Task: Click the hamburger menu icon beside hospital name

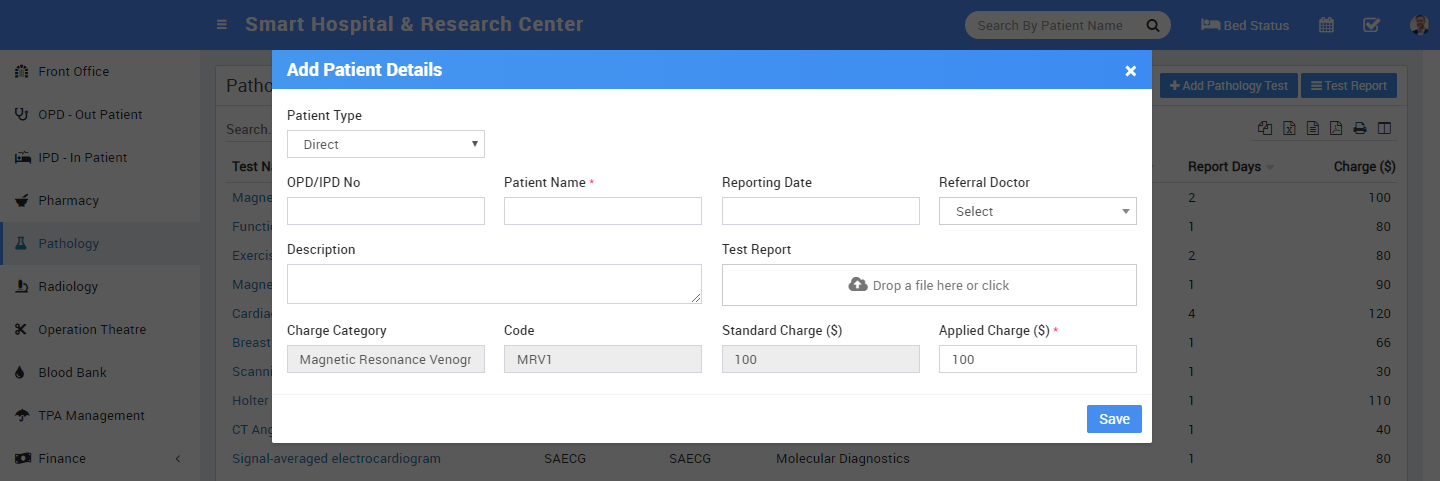Action: pyautogui.click(x=222, y=25)
